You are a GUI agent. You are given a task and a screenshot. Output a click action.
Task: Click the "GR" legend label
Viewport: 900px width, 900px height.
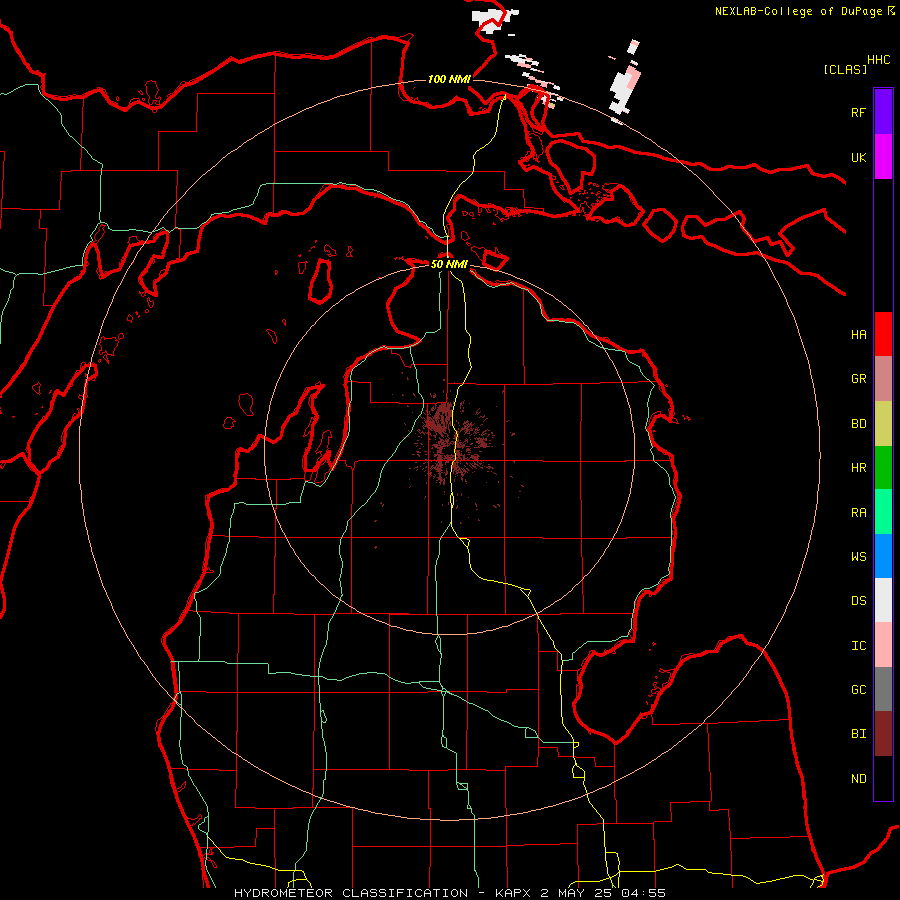(859, 379)
